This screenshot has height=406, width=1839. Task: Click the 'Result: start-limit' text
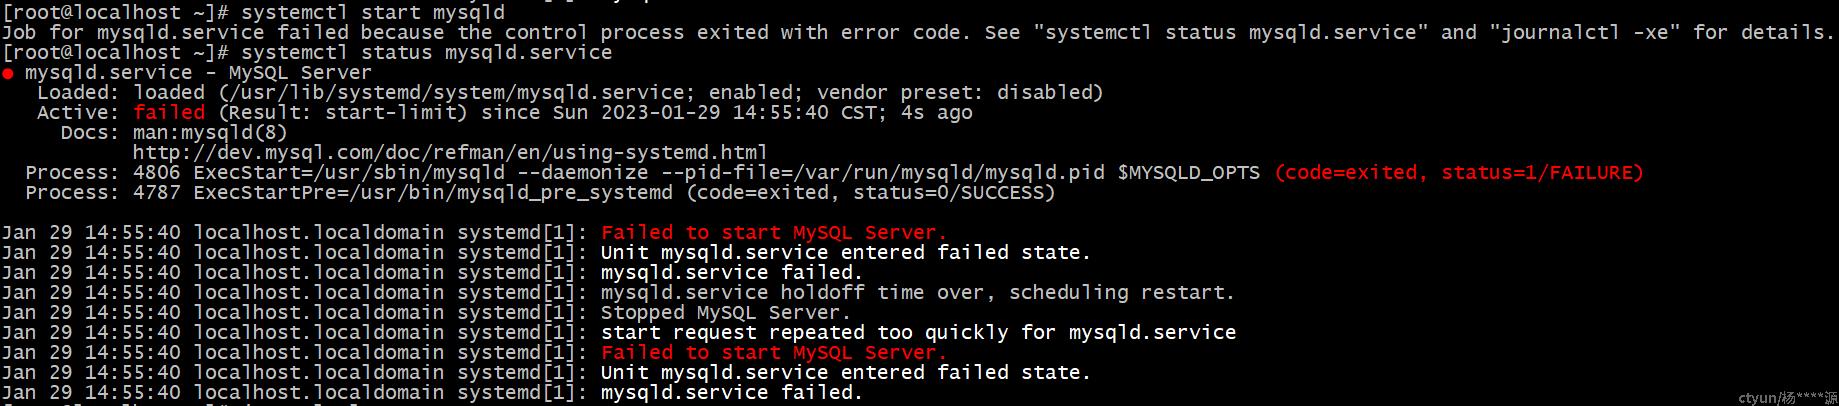[343, 113]
